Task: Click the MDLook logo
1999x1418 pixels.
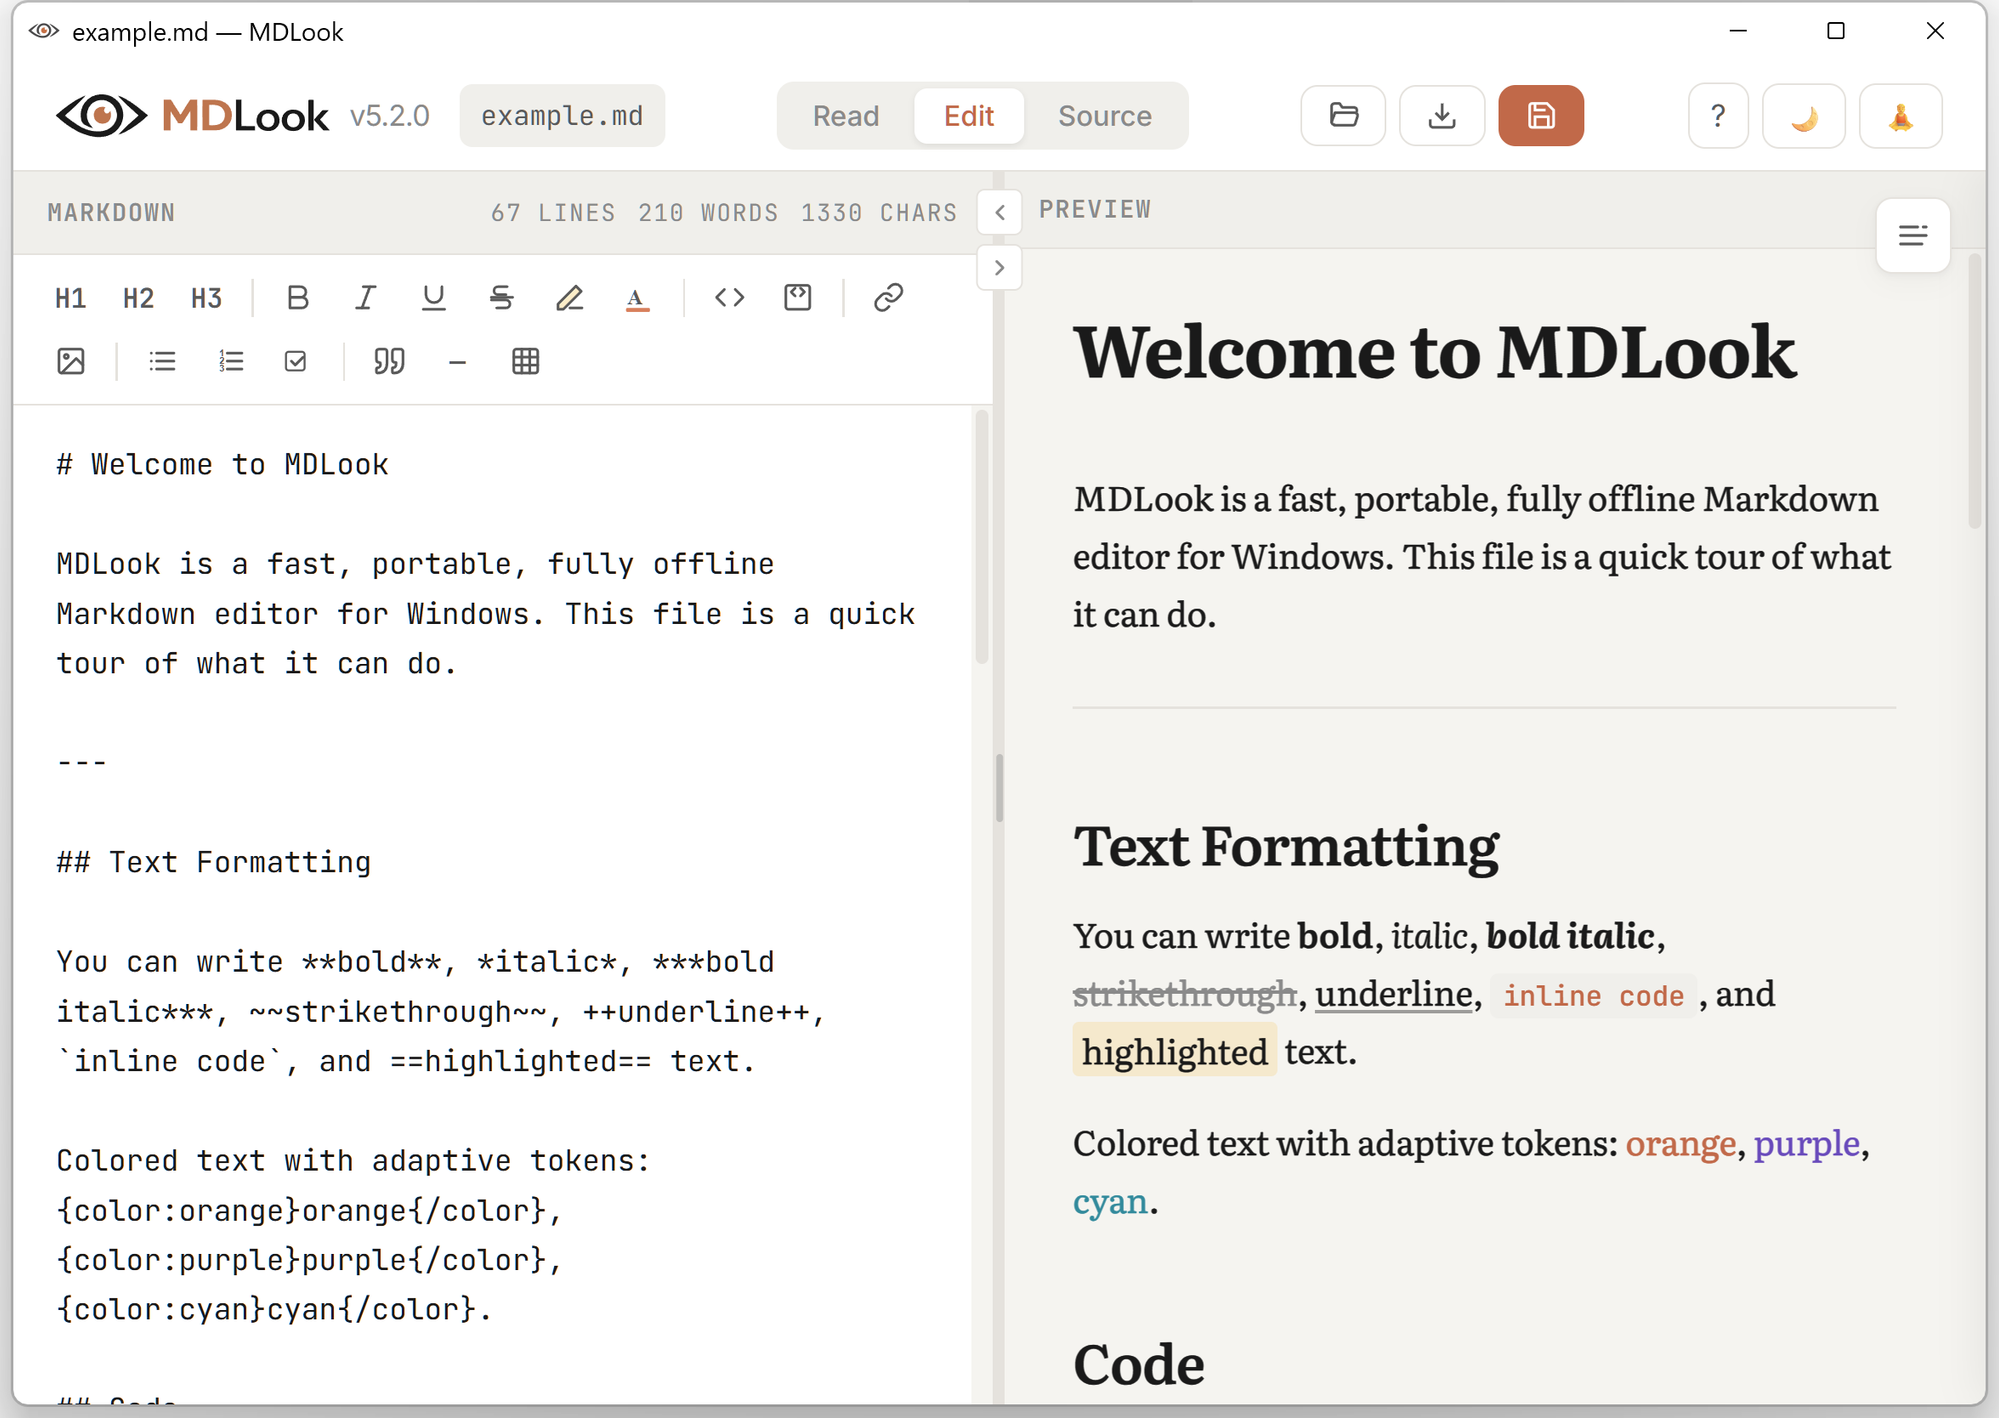Action: tap(192, 116)
